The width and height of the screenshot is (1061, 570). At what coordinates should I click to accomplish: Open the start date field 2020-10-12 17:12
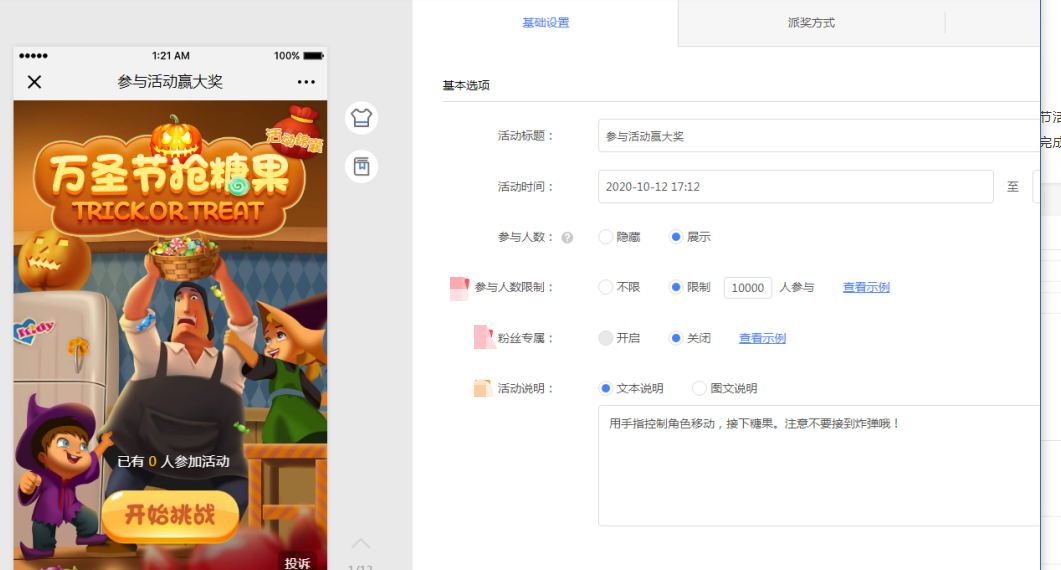[795, 187]
